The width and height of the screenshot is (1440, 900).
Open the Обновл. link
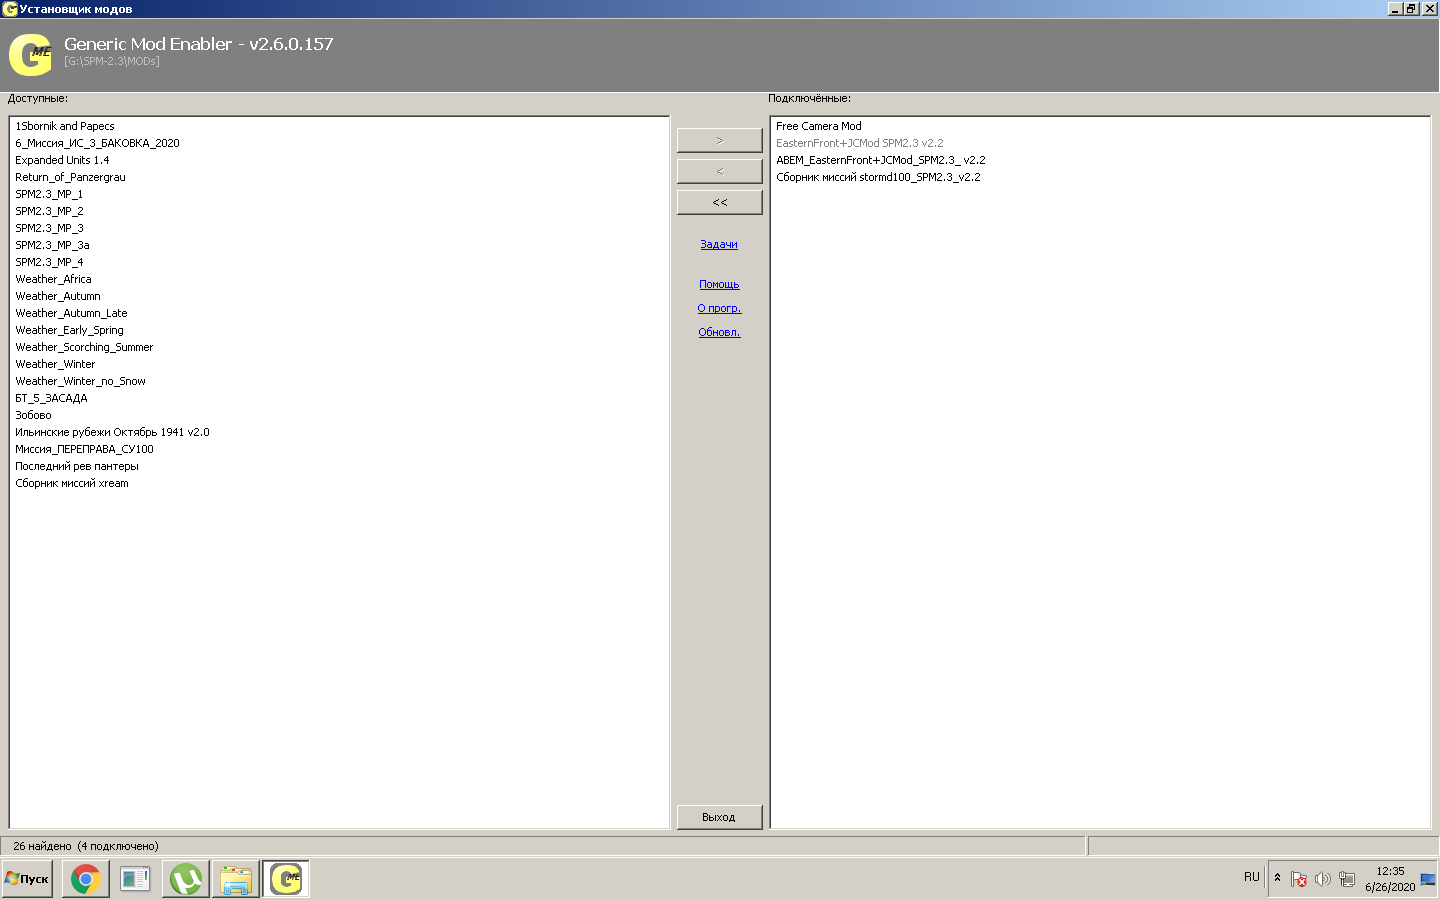pos(719,332)
